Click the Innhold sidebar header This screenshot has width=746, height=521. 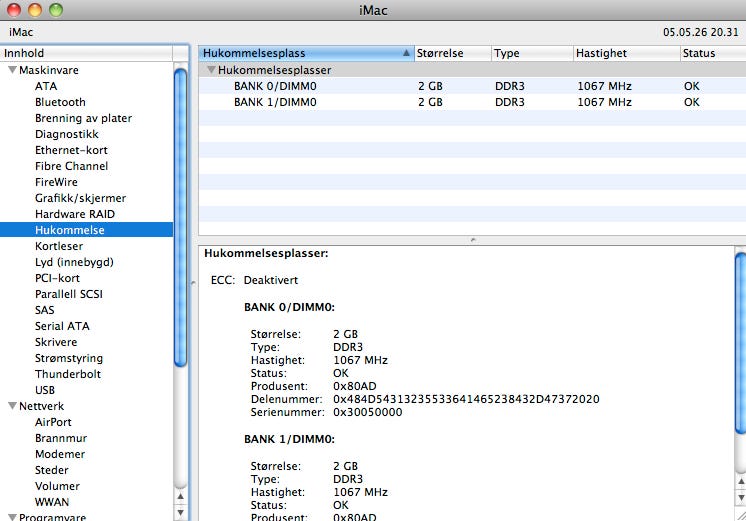86,53
